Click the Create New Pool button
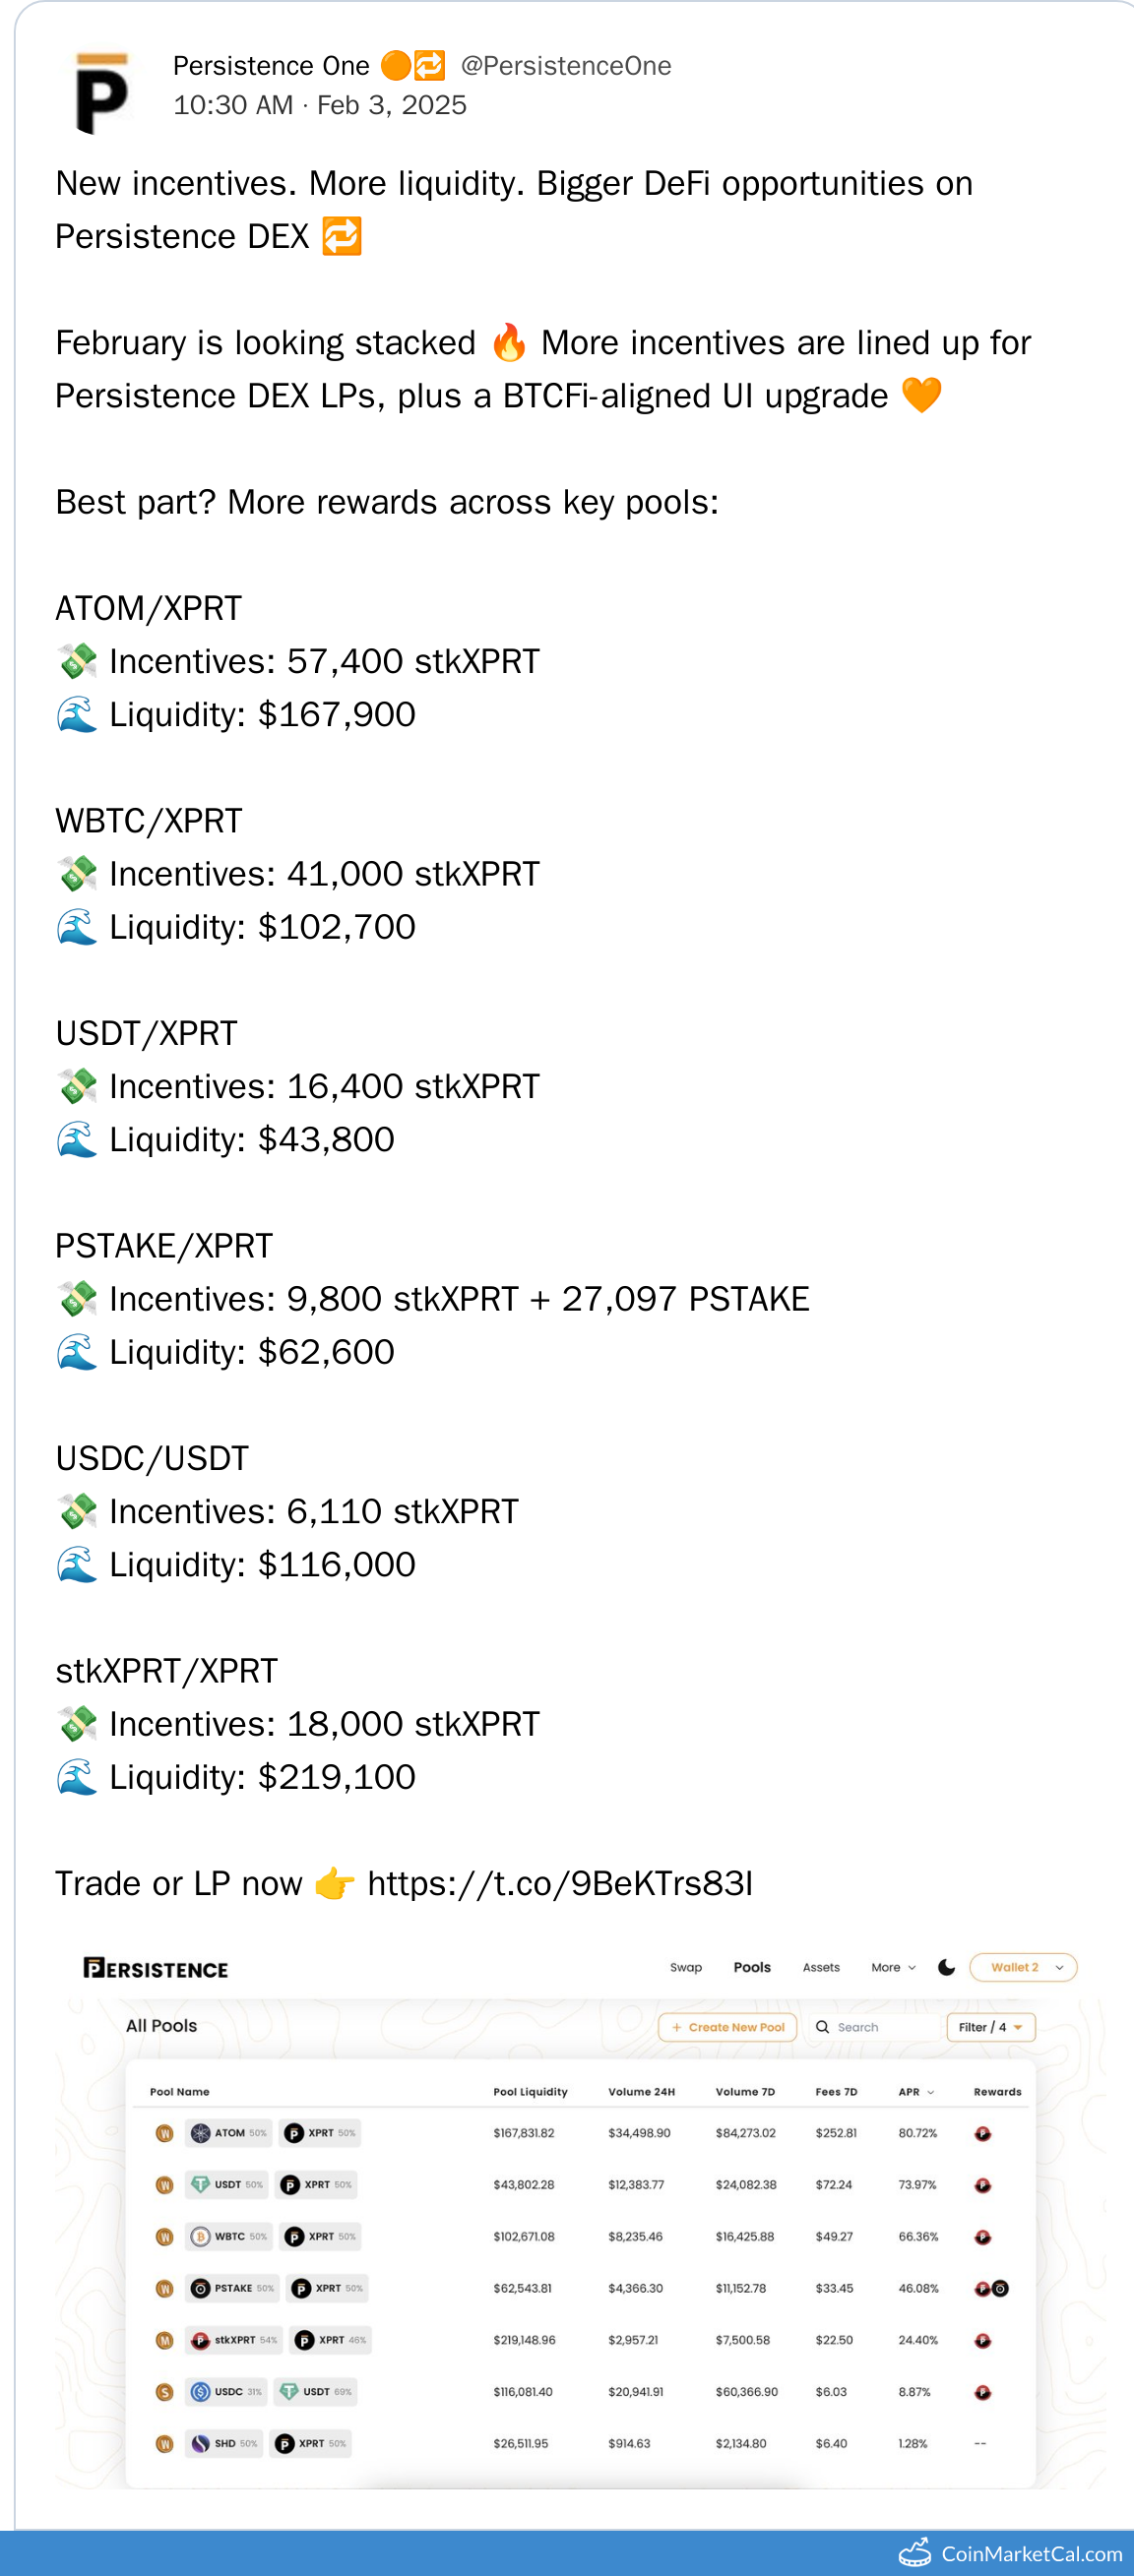 pos(728,2027)
